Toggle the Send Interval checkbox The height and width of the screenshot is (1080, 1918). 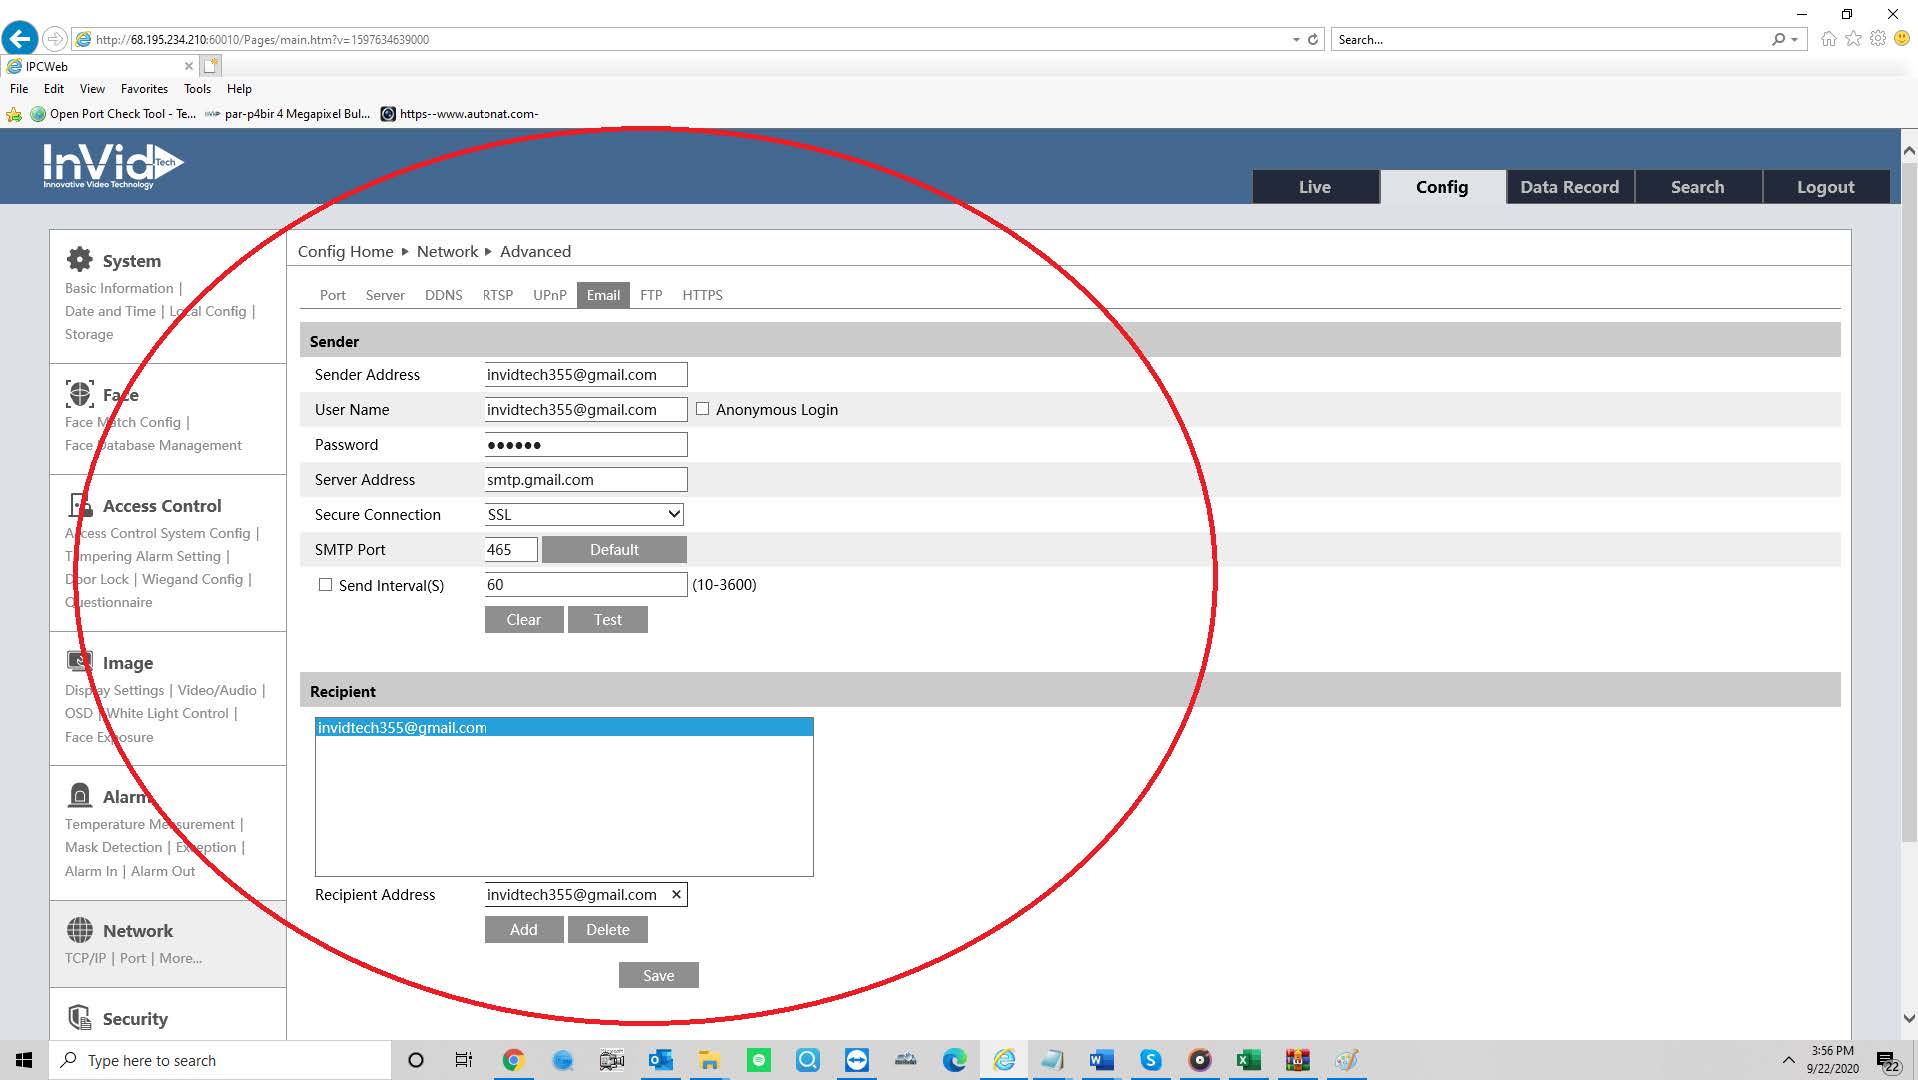tap(325, 585)
